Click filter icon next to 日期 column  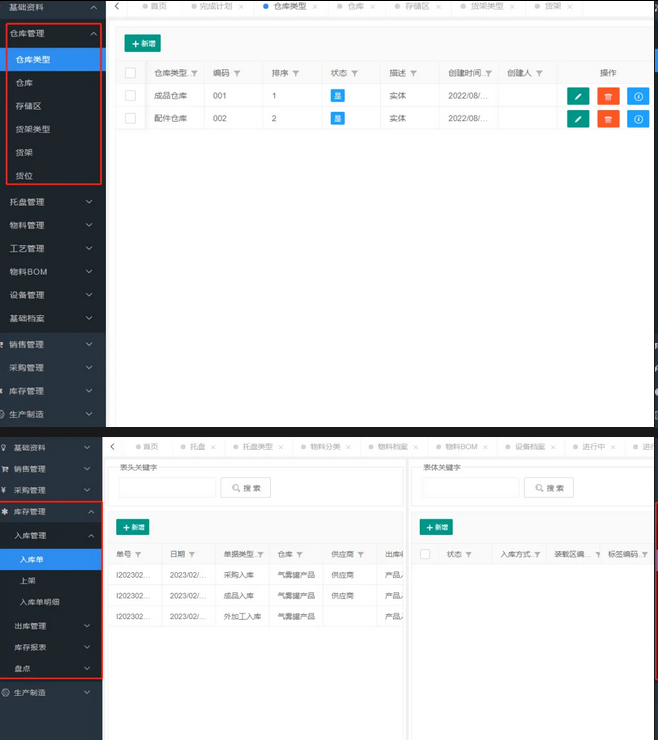pyautogui.click(x=192, y=555)
